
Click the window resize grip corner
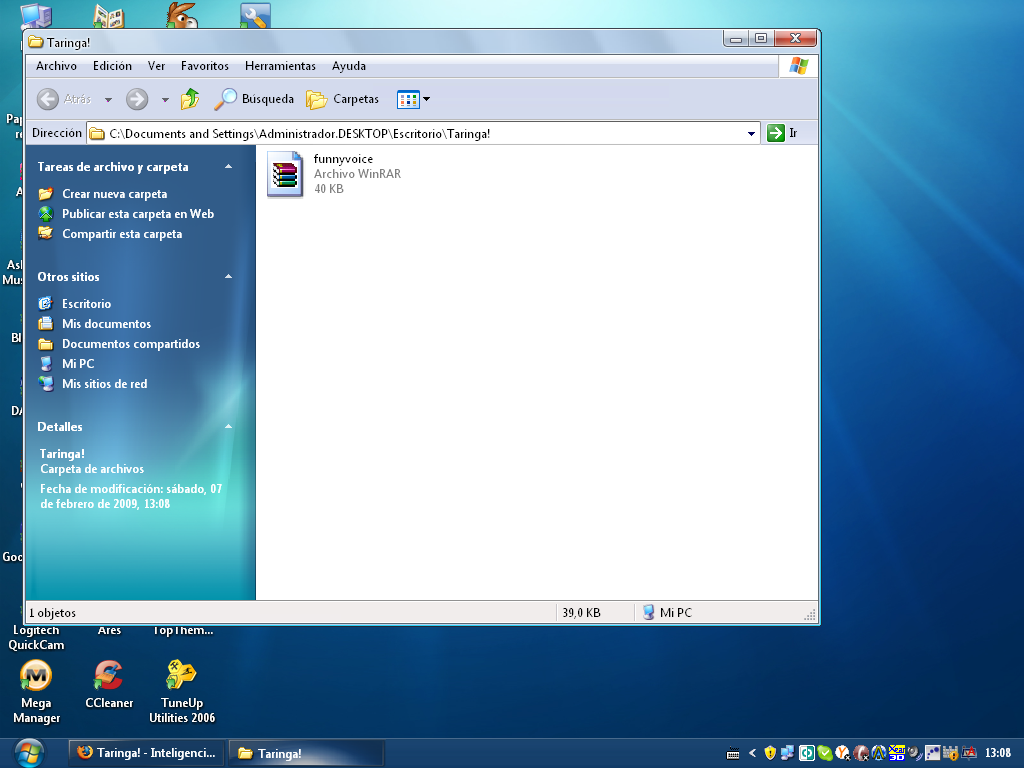[810, 615]
